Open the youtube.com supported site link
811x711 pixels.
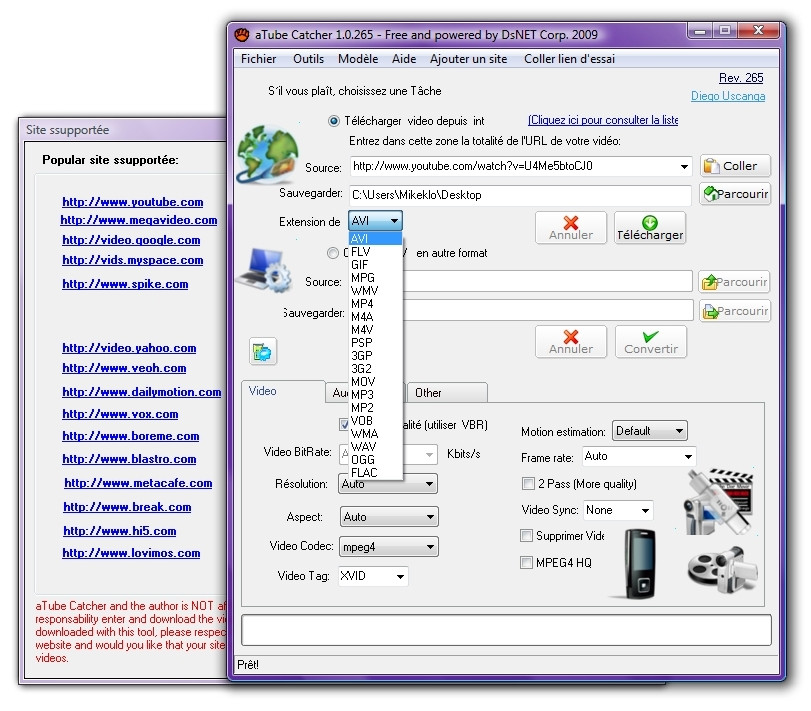(x=132, y=202)
